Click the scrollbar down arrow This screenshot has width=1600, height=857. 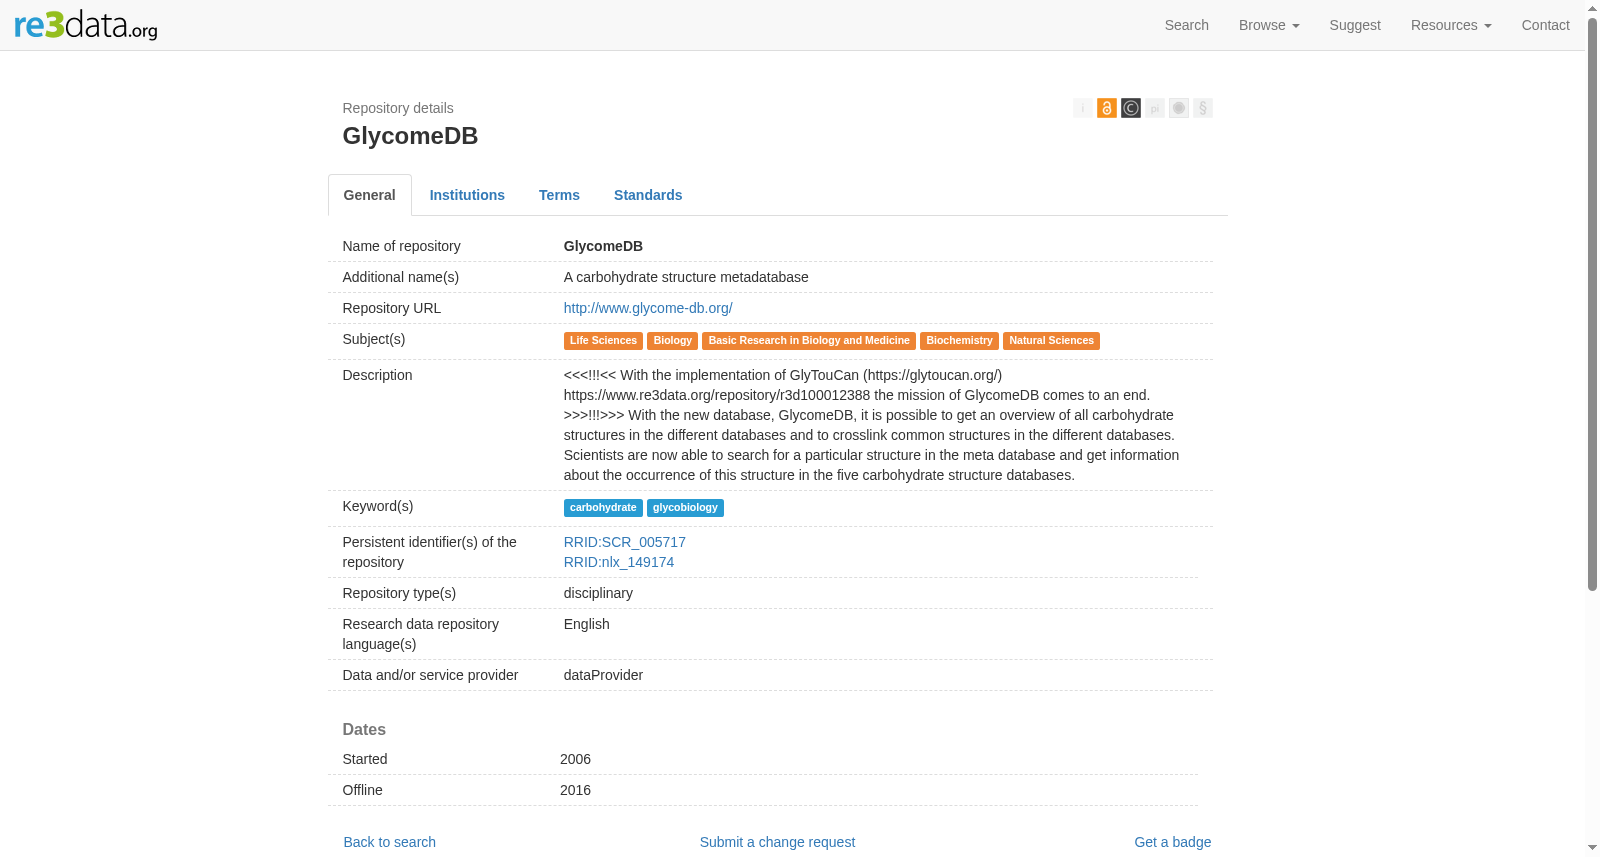point(1593,849)
